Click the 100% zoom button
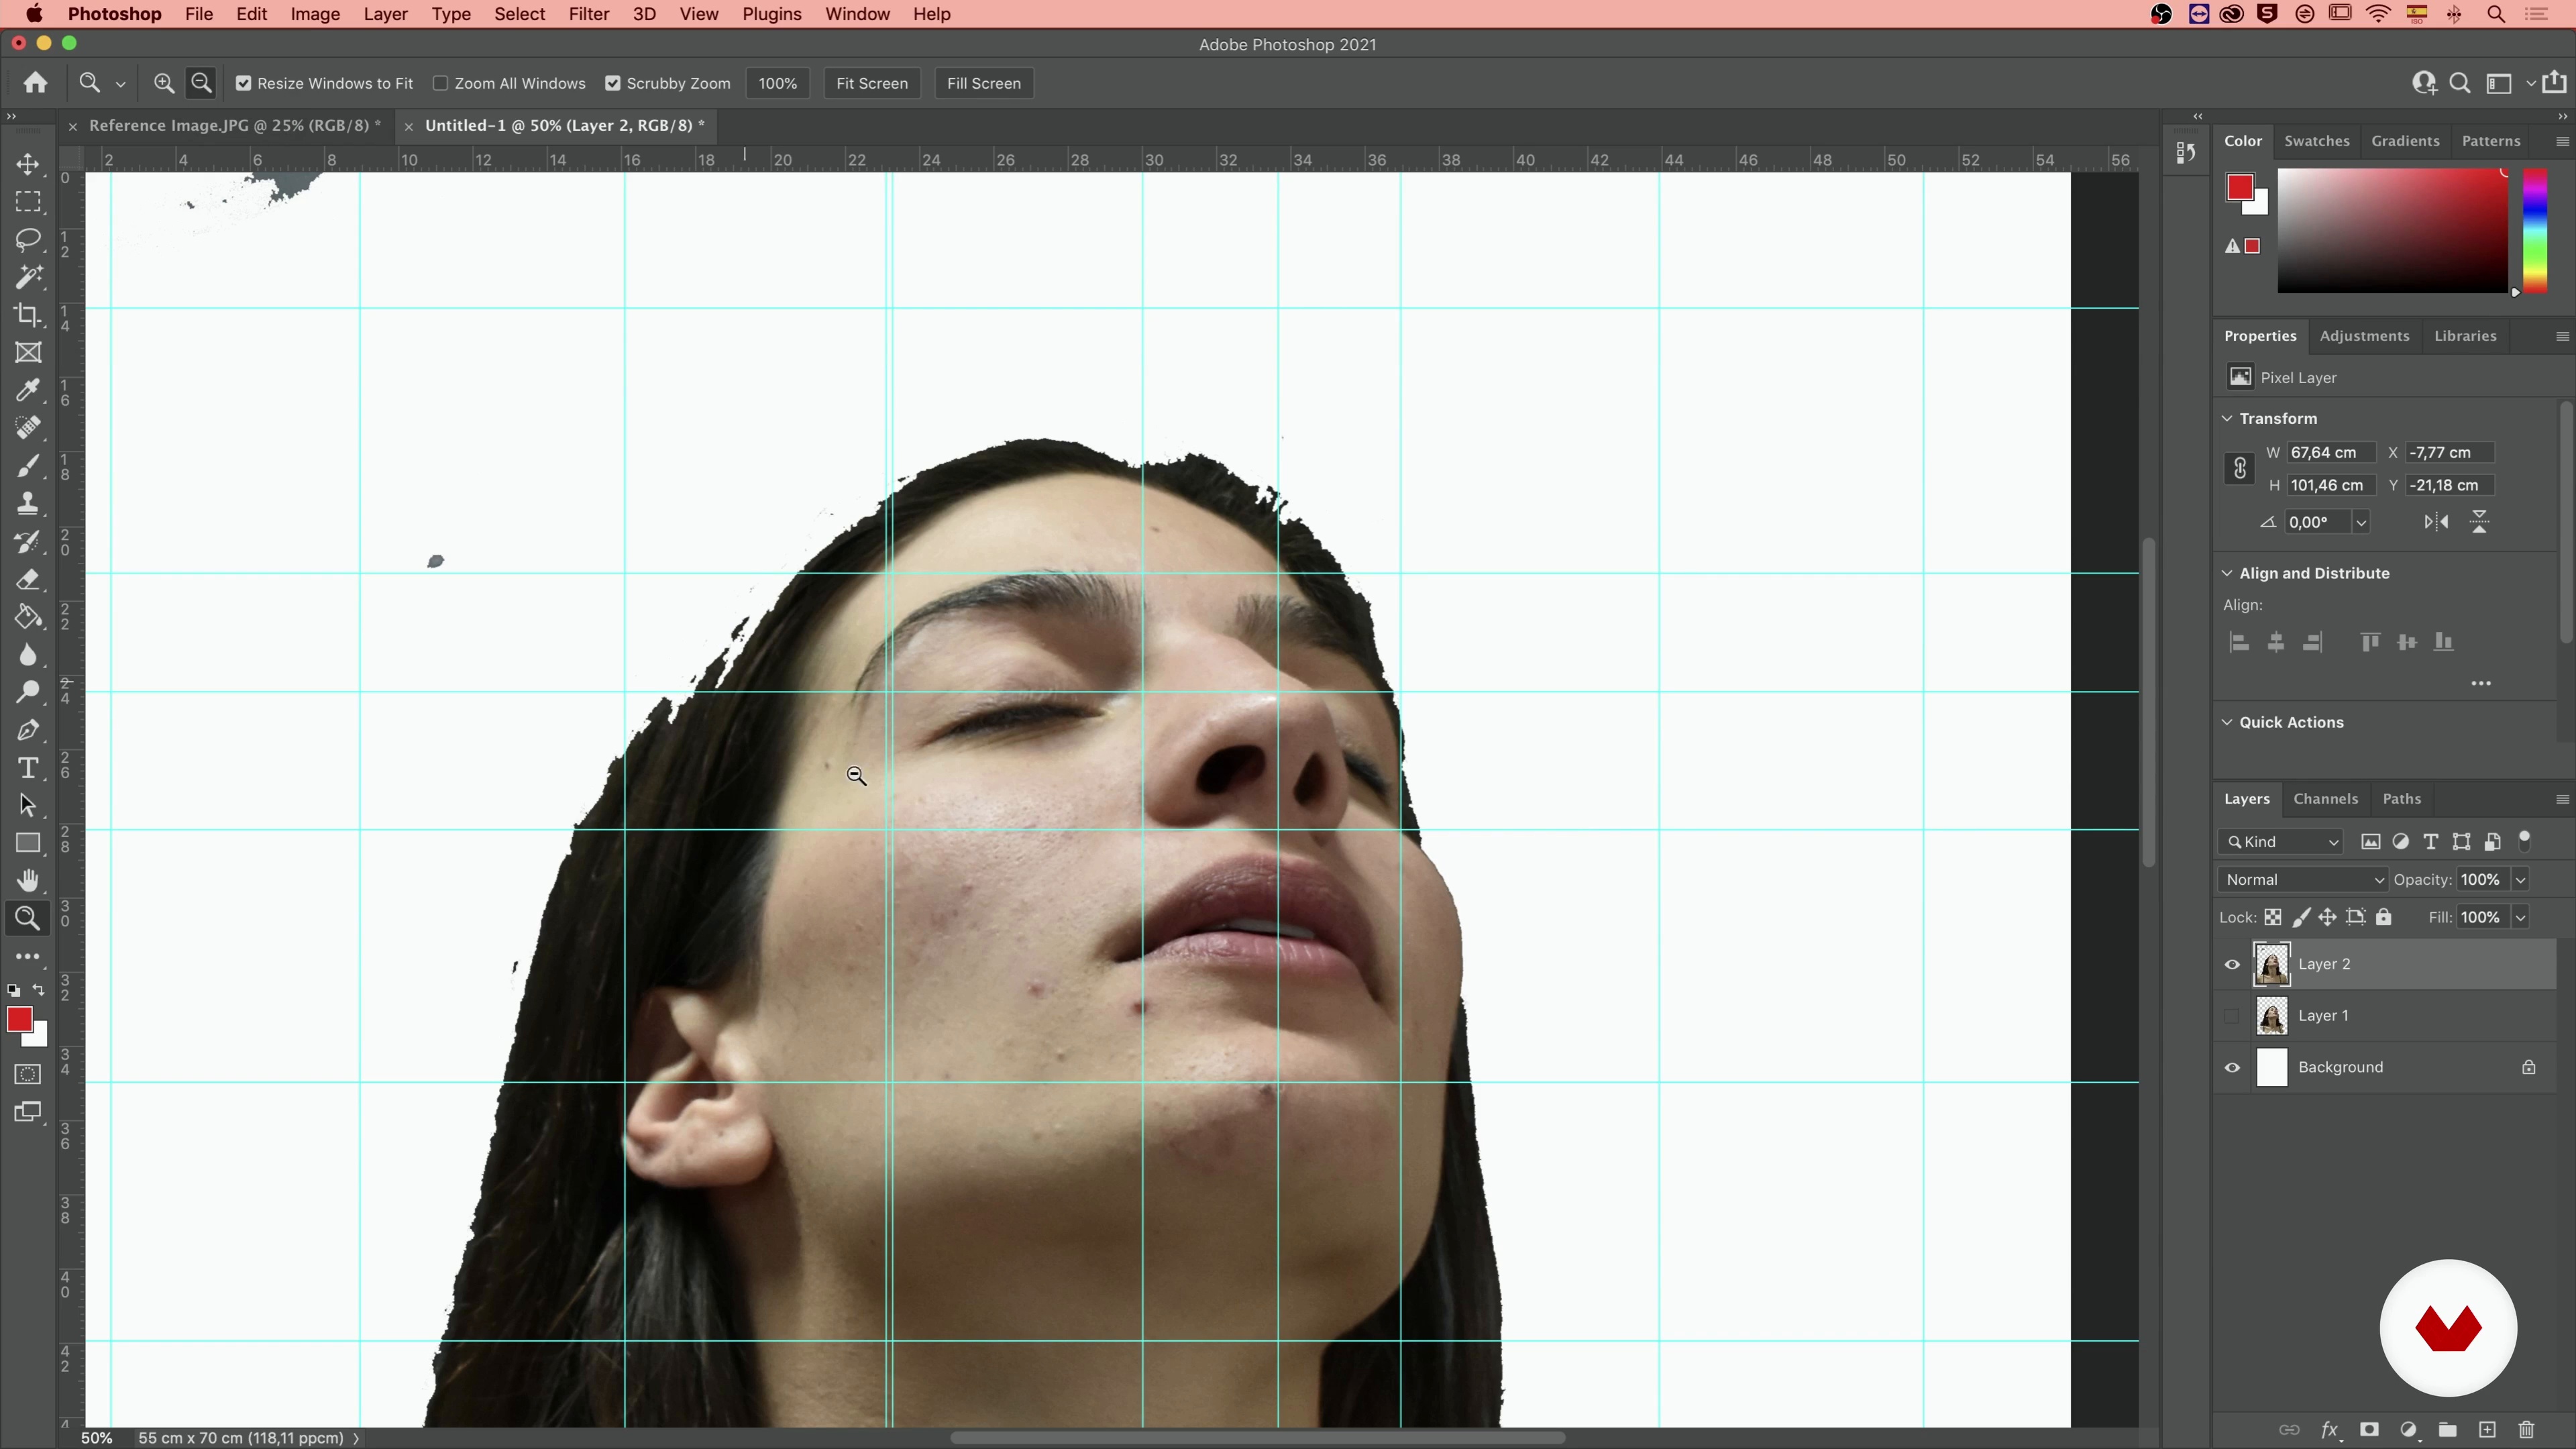Screen dimensions: 2576x1449 tap(778, 84)
